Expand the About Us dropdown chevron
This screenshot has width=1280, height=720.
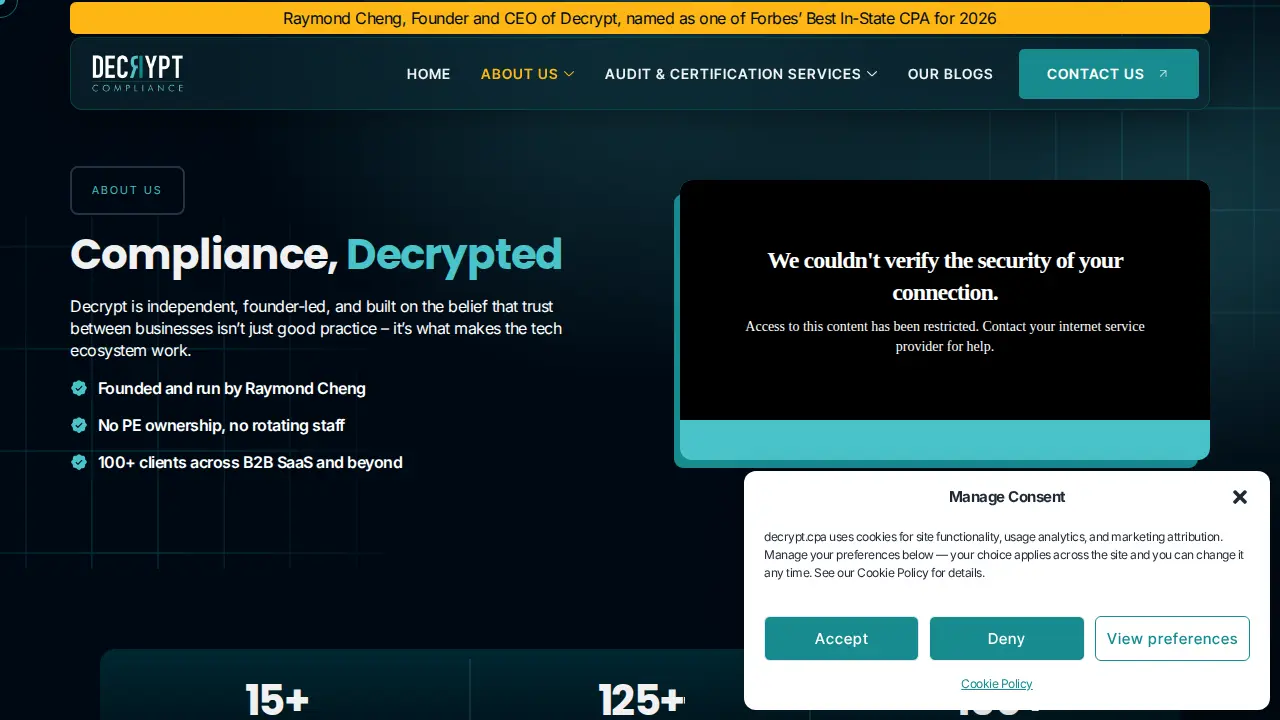(x=569, y=74)
